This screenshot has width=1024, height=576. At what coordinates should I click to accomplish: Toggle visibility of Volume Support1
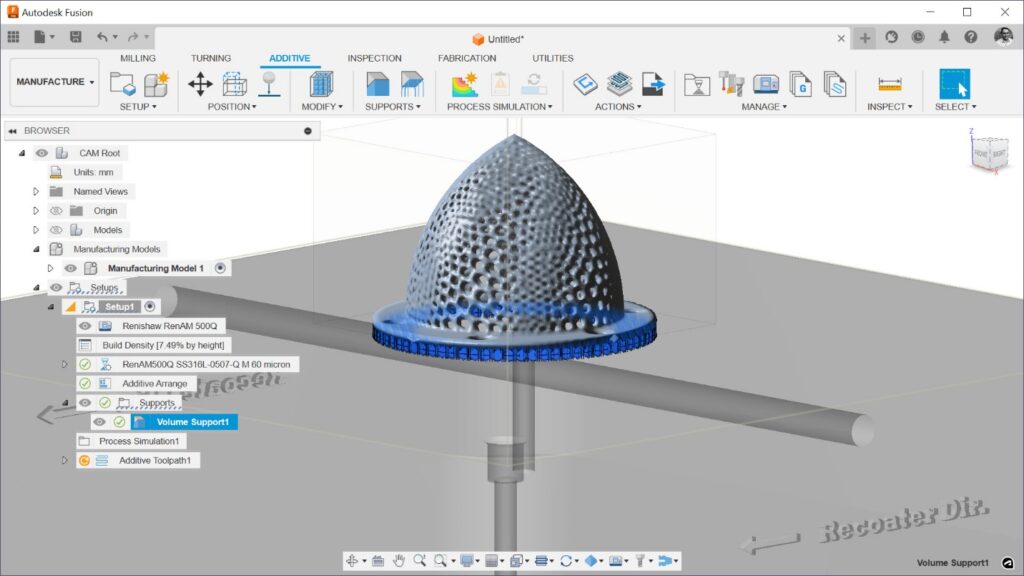point(98,421)
